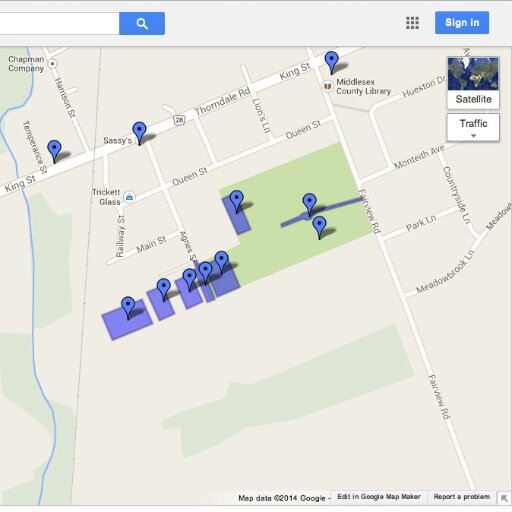Screen dimensions: 512x512
Task: Click the Sign in button
Action: [x=462, y=23]
